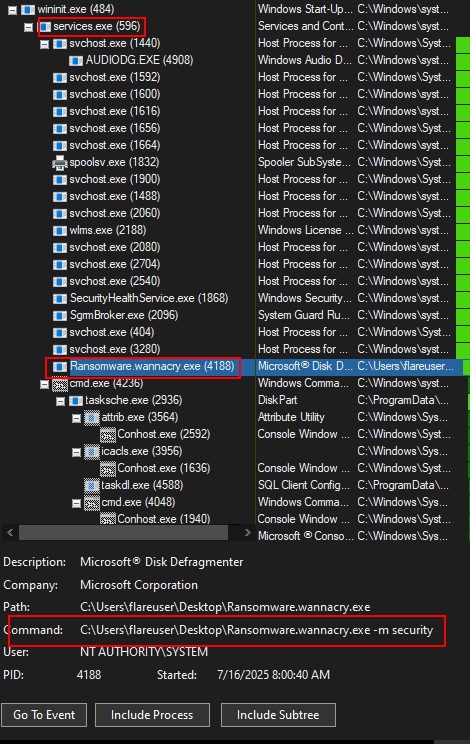Click the icacls.exe (3956) icon
Image resolution: width=470 pixels, height=744 pixels.
click(92, 452)
